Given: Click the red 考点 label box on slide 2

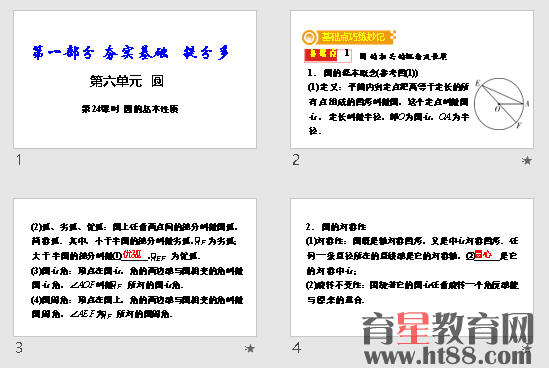Looking at the screenshot, I should 321,54.
